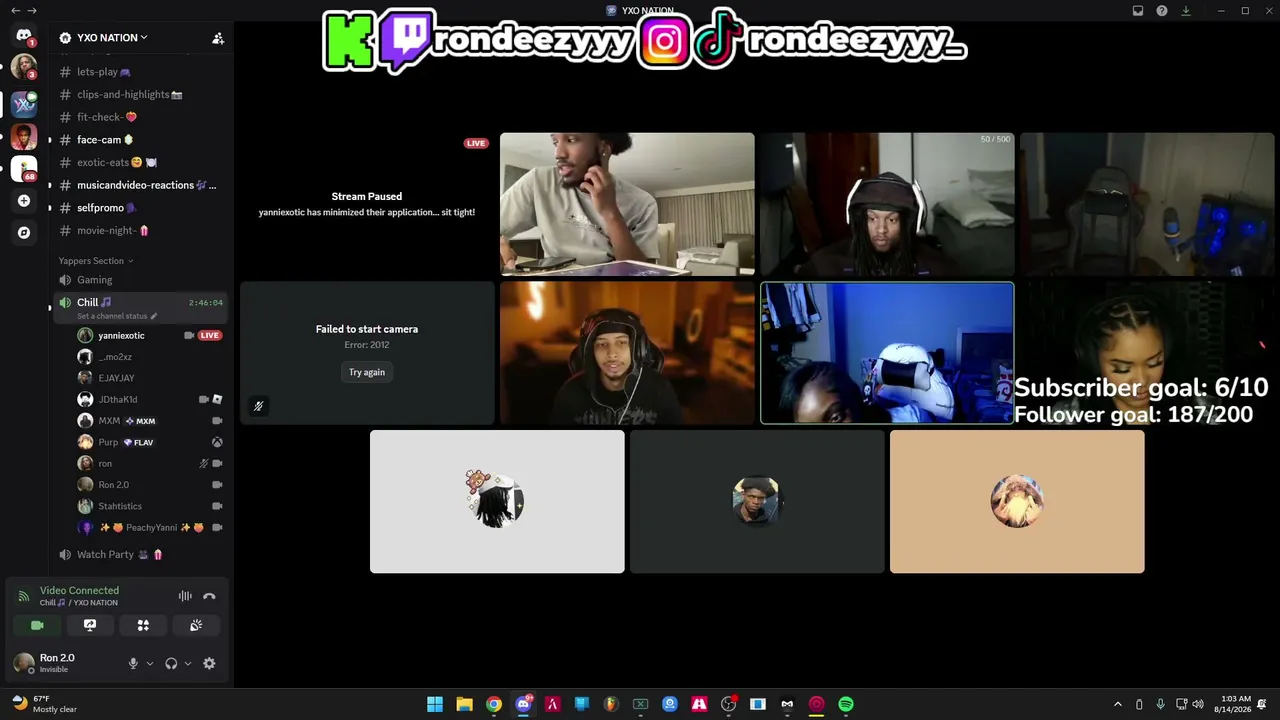Select PeachyYanni in the voice list
This screenshot has width=1280, height=720.
150,527
